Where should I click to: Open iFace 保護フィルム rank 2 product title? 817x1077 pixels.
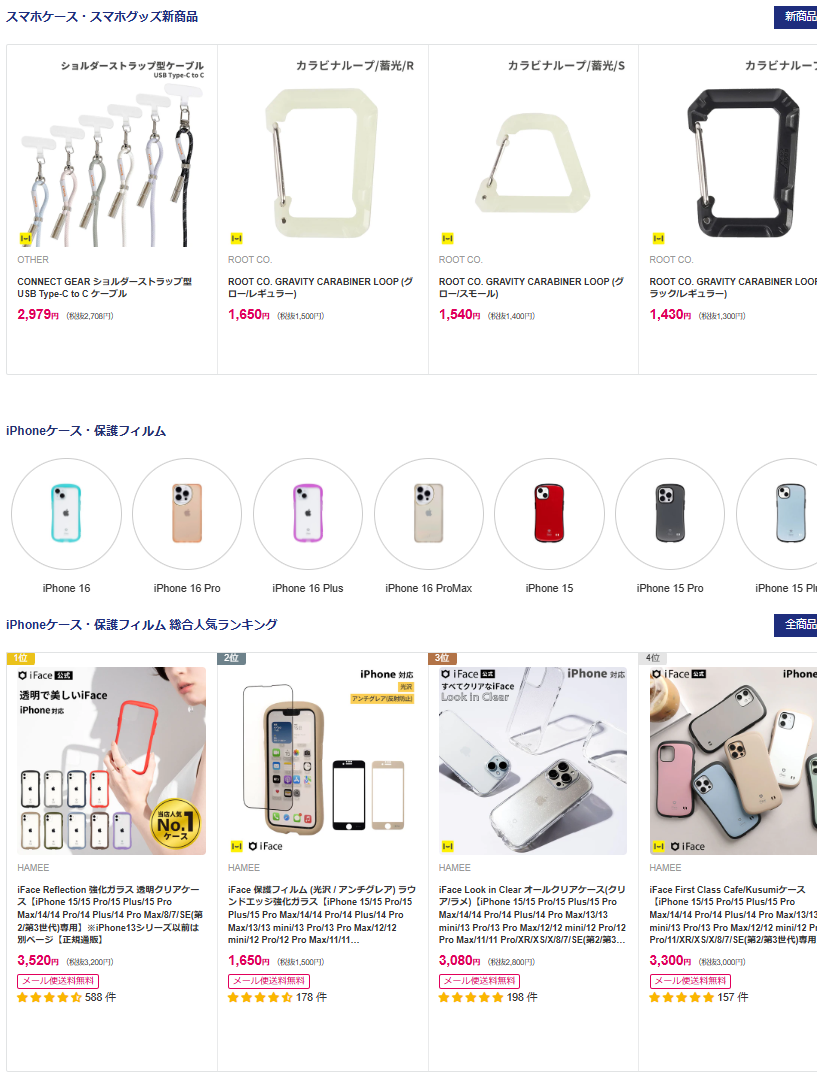click(x=322, y=914)
